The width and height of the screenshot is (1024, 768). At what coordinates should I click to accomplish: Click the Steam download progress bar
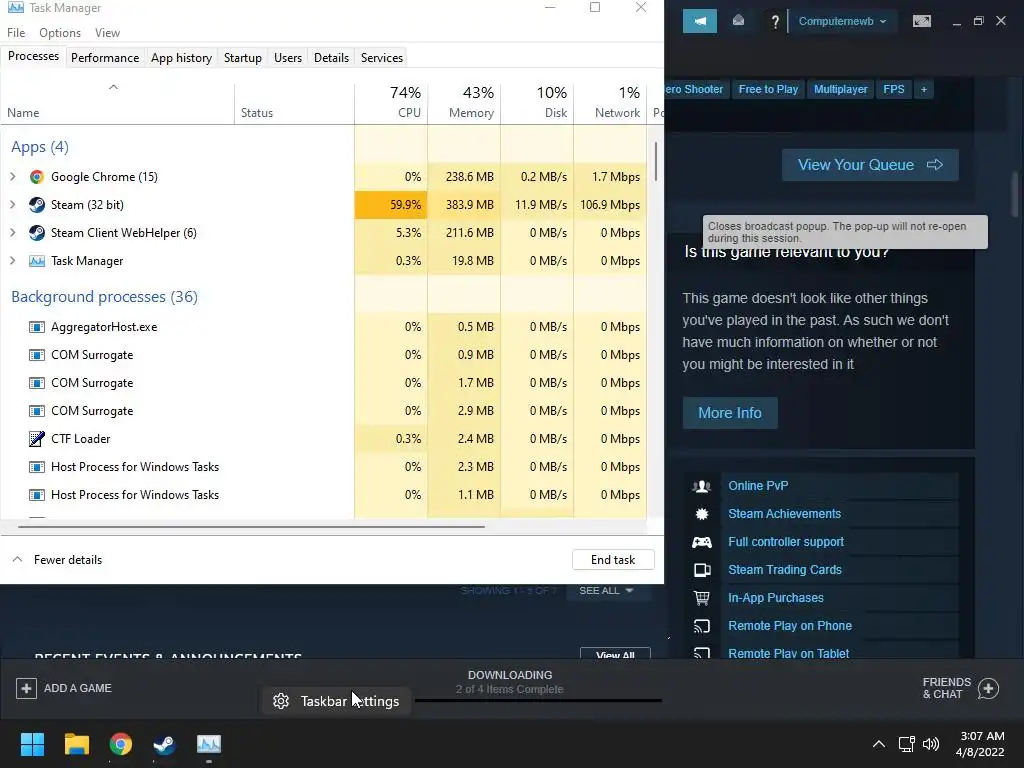pos(538,701)
